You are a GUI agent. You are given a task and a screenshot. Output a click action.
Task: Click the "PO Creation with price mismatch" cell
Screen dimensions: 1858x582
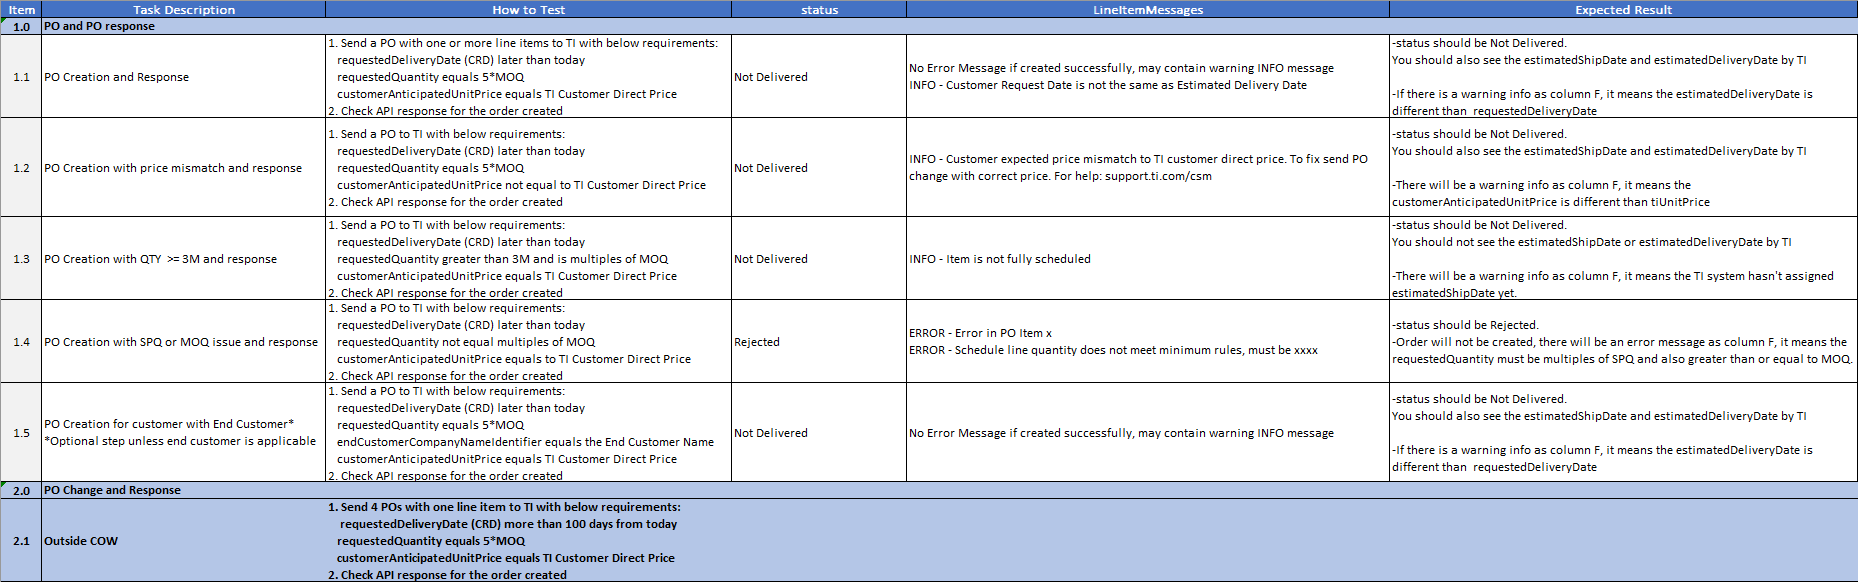click(173, 168)
